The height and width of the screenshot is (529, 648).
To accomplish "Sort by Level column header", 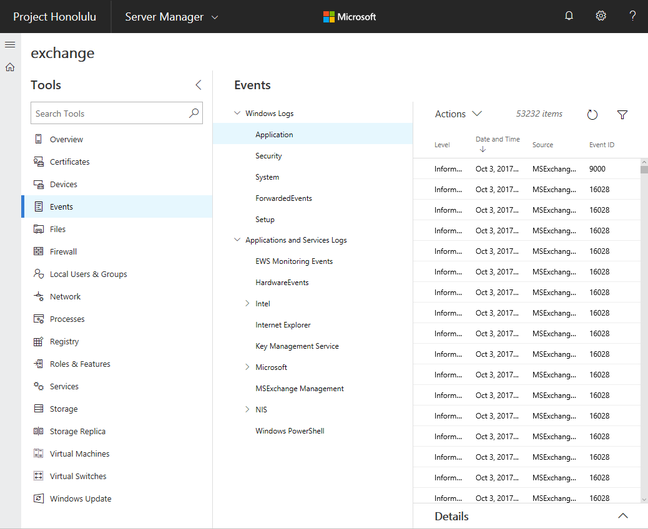I will click(442, 145).
